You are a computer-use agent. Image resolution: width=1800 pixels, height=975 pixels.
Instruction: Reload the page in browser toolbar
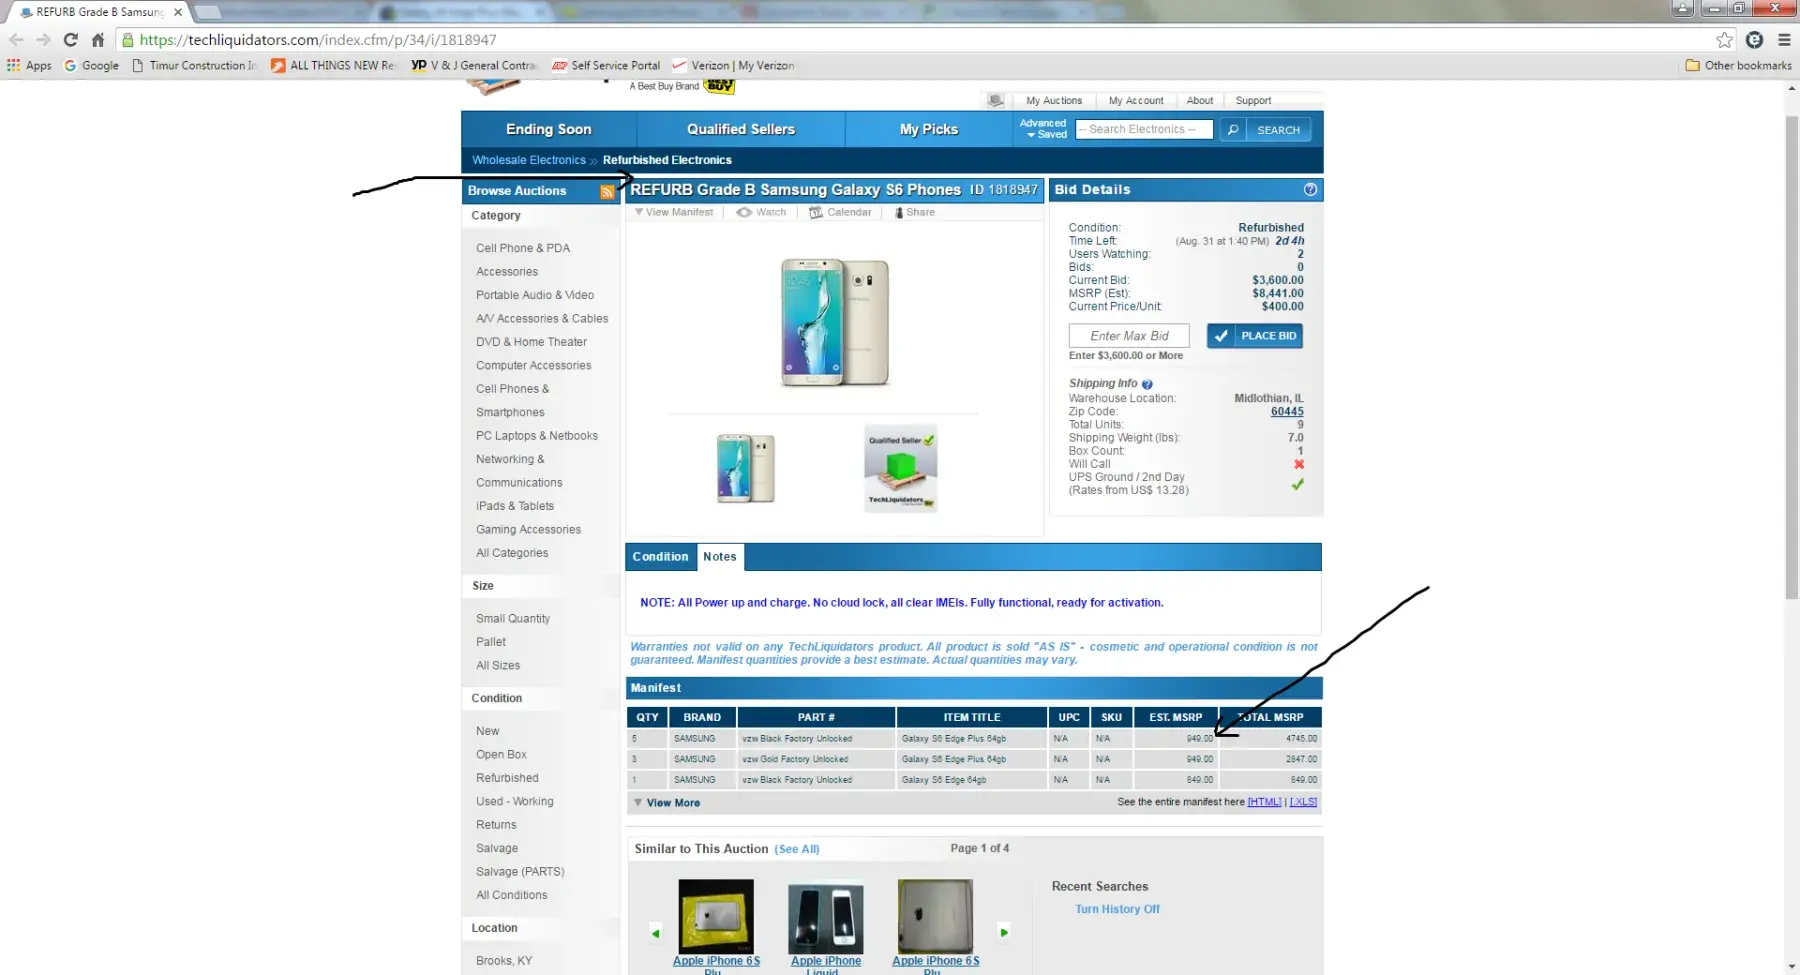click(70, 40)
